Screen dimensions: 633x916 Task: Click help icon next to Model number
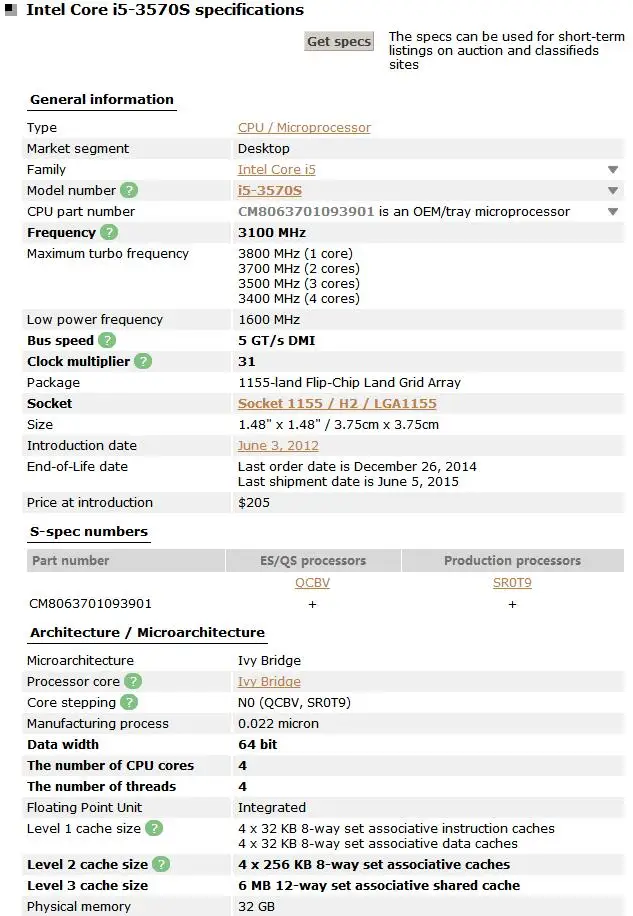click(129, 190)
